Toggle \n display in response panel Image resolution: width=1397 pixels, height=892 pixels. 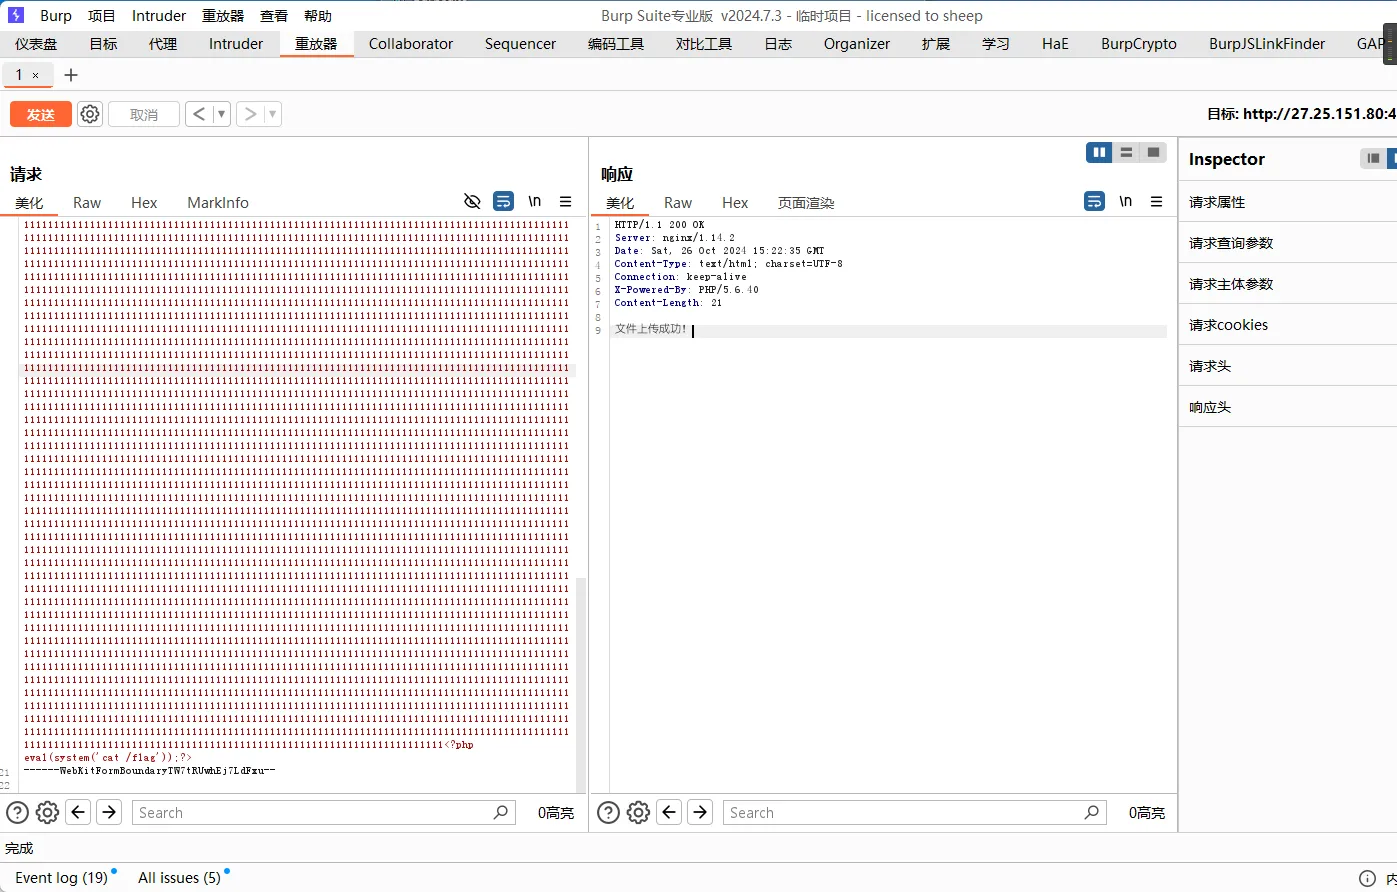click(x=1126, y=202)
